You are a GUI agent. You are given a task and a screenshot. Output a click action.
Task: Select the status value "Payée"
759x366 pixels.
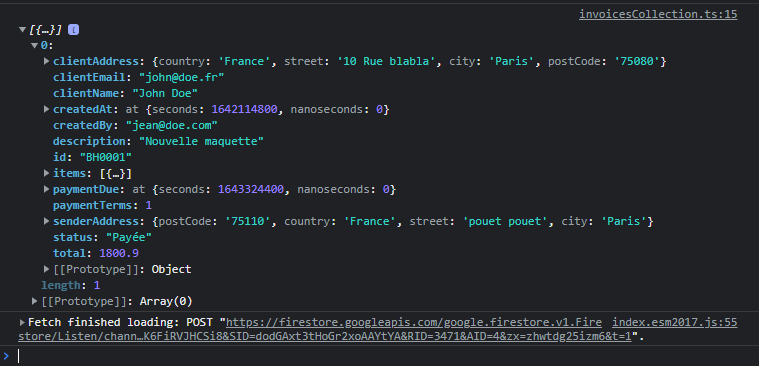[x=129, y=237]
